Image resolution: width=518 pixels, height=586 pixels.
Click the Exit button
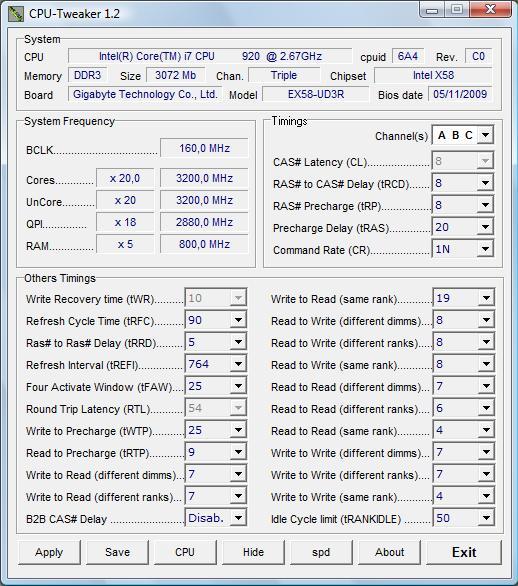[x=464, y=552]
